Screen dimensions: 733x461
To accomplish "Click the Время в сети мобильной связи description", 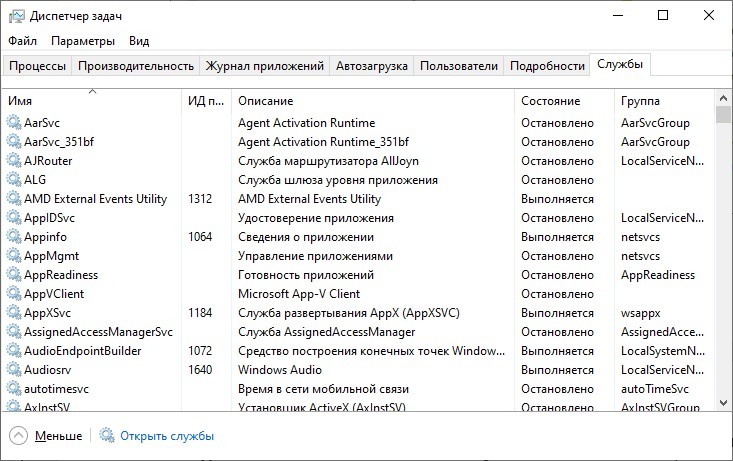I will point(323,389).
